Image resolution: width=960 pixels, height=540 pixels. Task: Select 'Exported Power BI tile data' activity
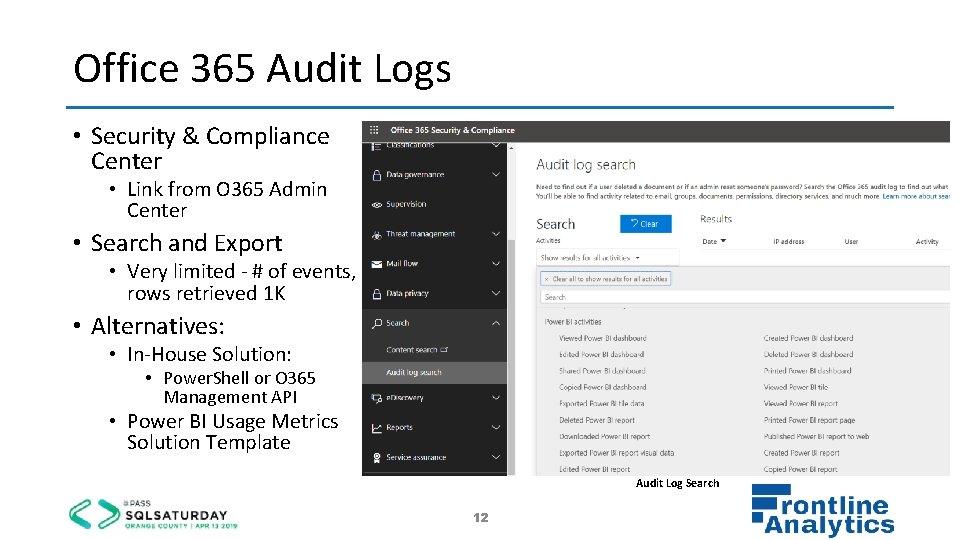click(601, 403)
